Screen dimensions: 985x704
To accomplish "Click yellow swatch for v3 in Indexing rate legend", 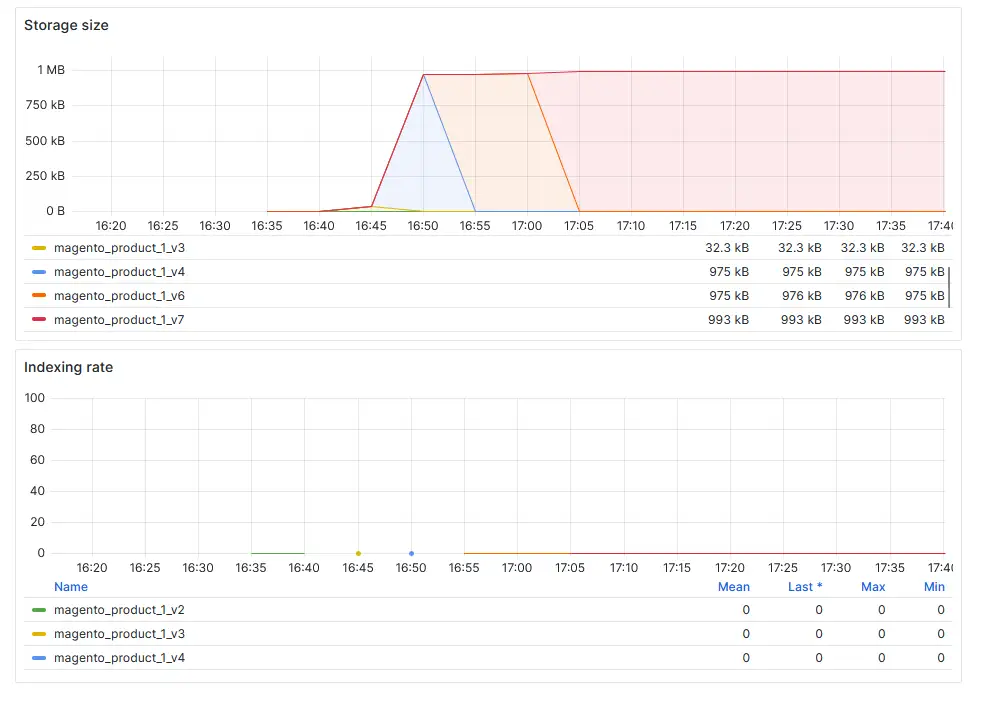I will point(39,634).
